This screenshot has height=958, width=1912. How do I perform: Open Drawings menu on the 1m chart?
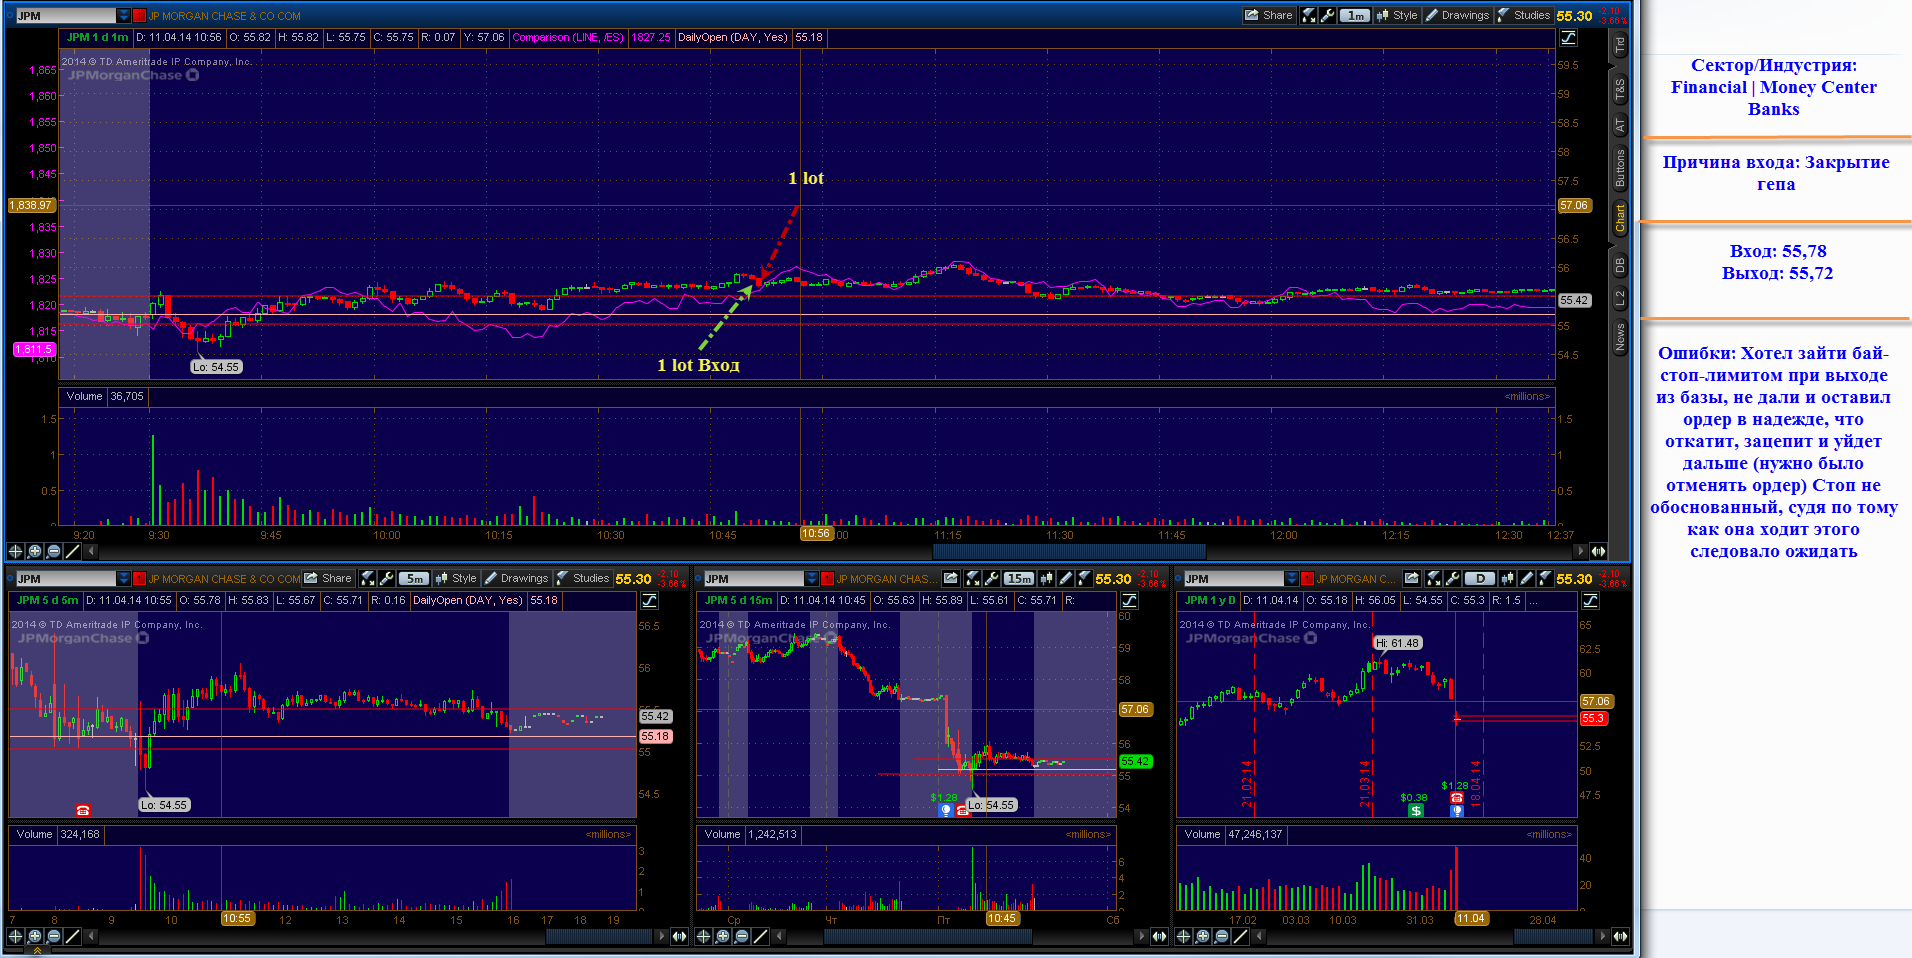click(x=1457, y=15)
